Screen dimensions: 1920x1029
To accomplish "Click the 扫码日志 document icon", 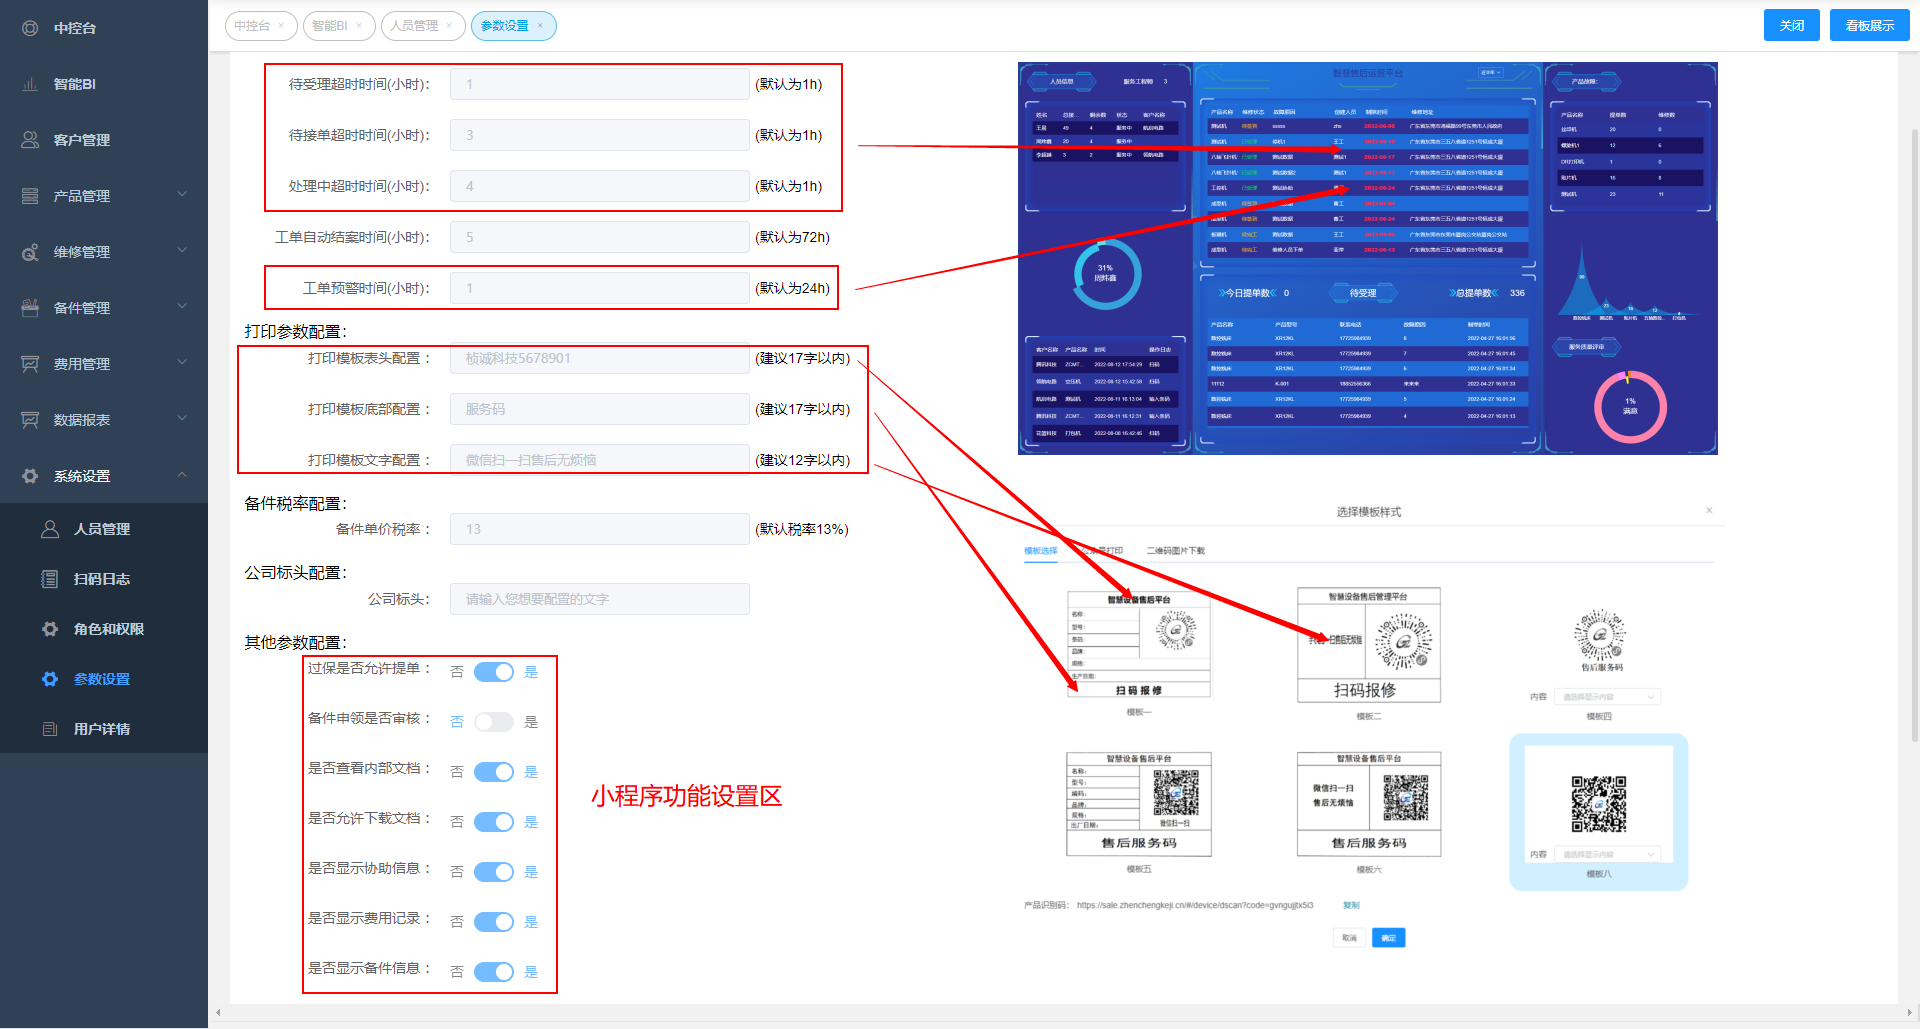I will click(x=49, y=579).
